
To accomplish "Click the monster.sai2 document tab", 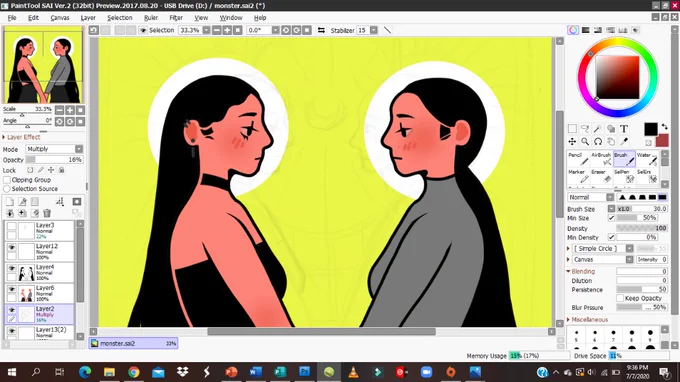I will [134, 343].
